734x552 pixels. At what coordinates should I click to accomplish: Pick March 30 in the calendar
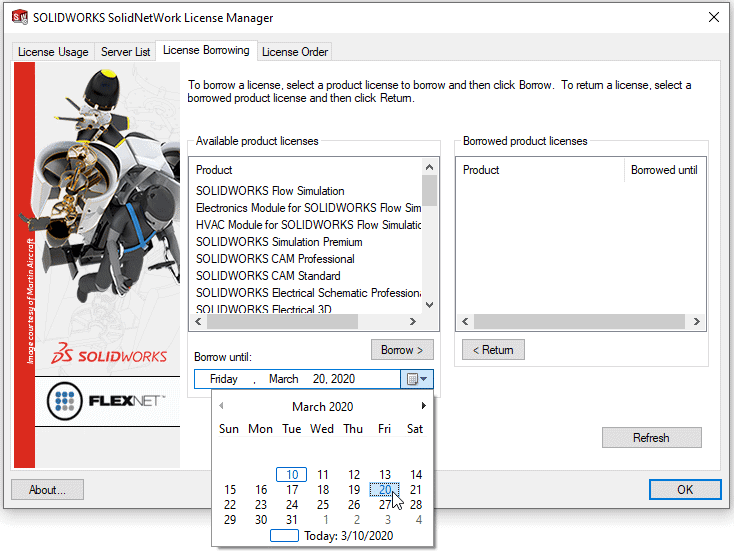(x=261, y=520)
